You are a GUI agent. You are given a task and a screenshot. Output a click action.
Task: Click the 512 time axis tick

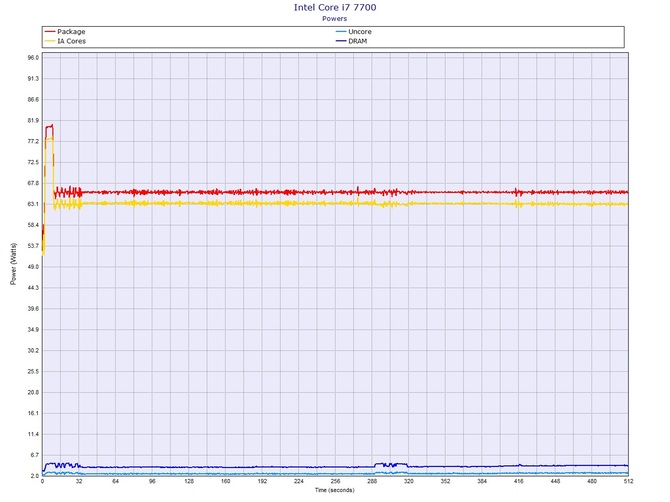pos(628,481)
